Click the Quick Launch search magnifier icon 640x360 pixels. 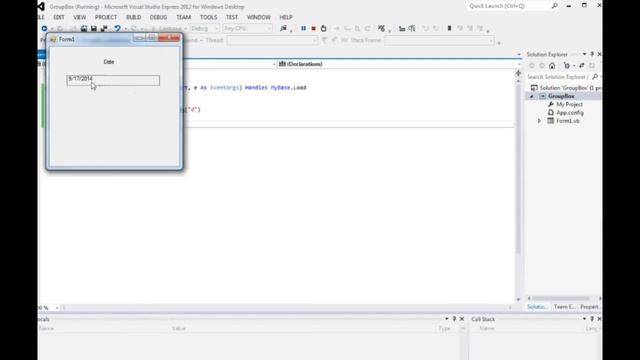[x=555, y=6]
